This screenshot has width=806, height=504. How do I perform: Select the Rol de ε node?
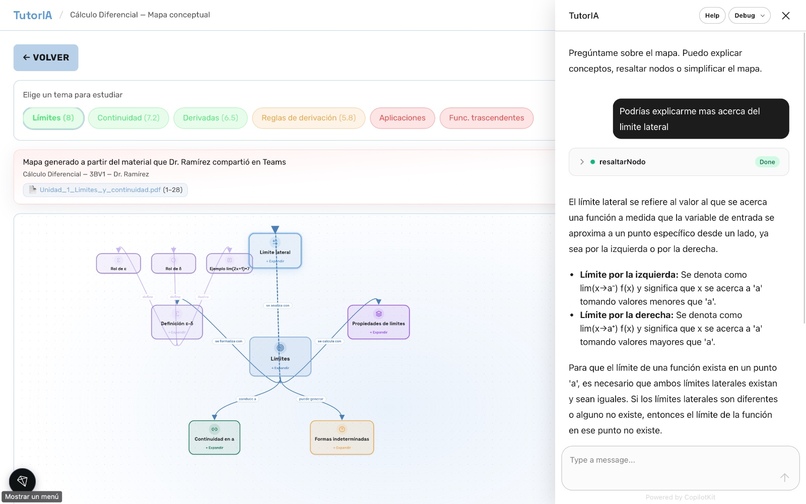pyautogui.click(x=118, y=263)
